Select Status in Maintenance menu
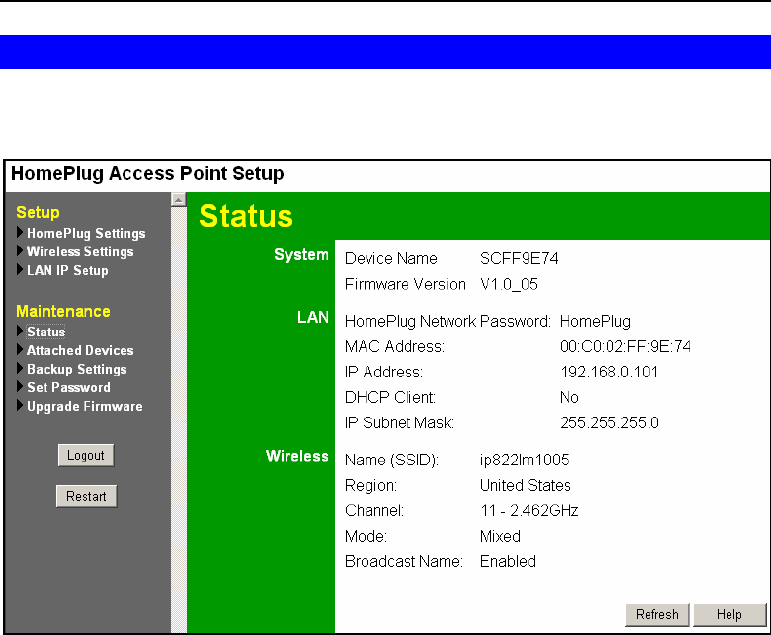The image size is (771, 635). [46, 332]
